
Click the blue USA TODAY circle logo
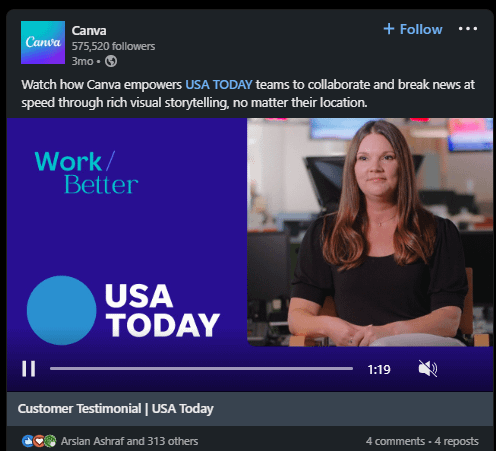tap(61, 310)
